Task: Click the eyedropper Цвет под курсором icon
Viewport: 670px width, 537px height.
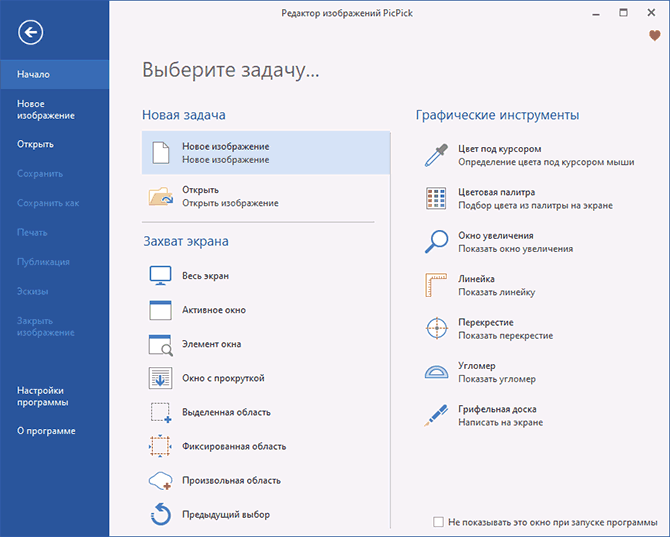Action: click(x=436, y=155)
